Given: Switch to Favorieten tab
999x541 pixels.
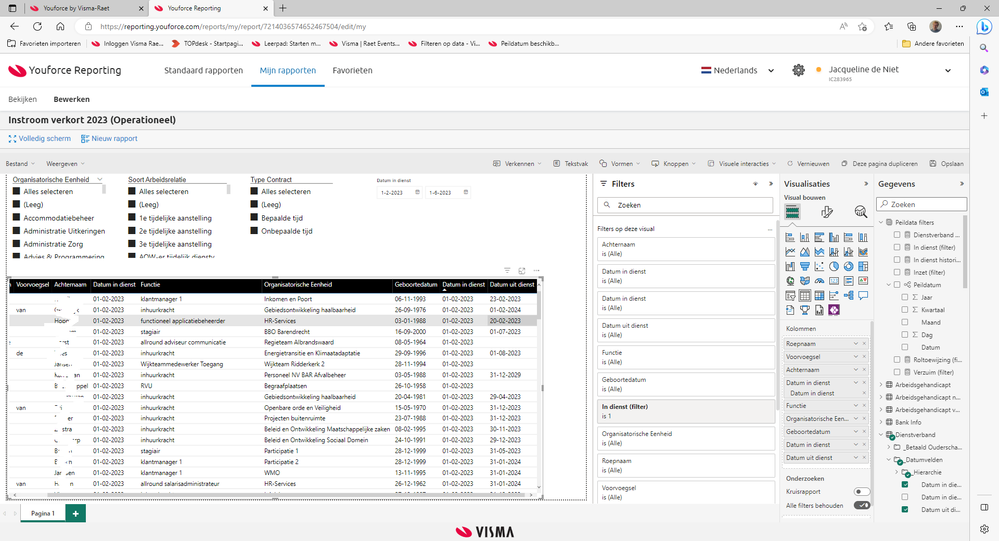Looking at the screenshot, I should click(x=352, y=70).
